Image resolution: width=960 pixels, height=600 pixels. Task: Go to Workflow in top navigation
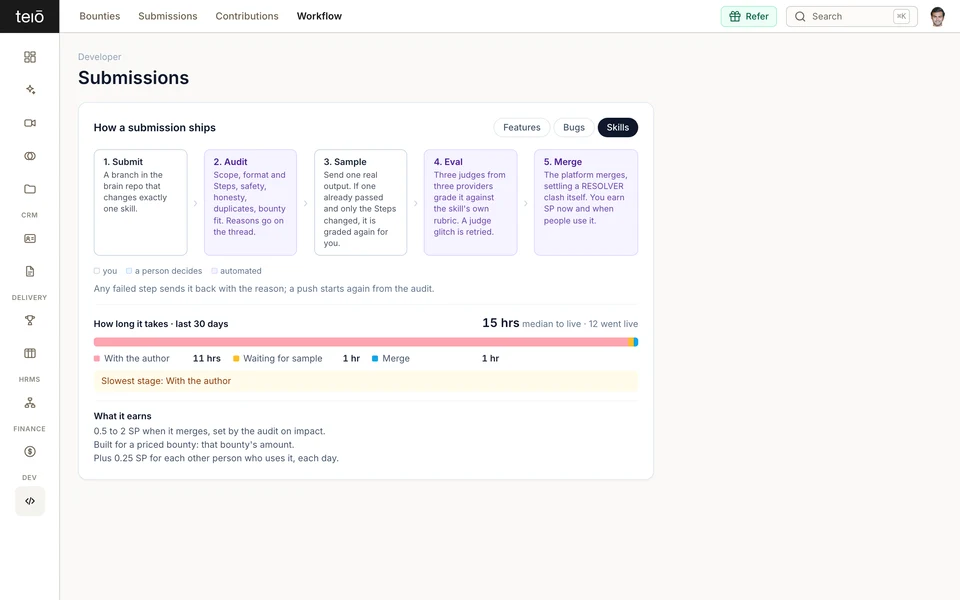tap(319, 17)
